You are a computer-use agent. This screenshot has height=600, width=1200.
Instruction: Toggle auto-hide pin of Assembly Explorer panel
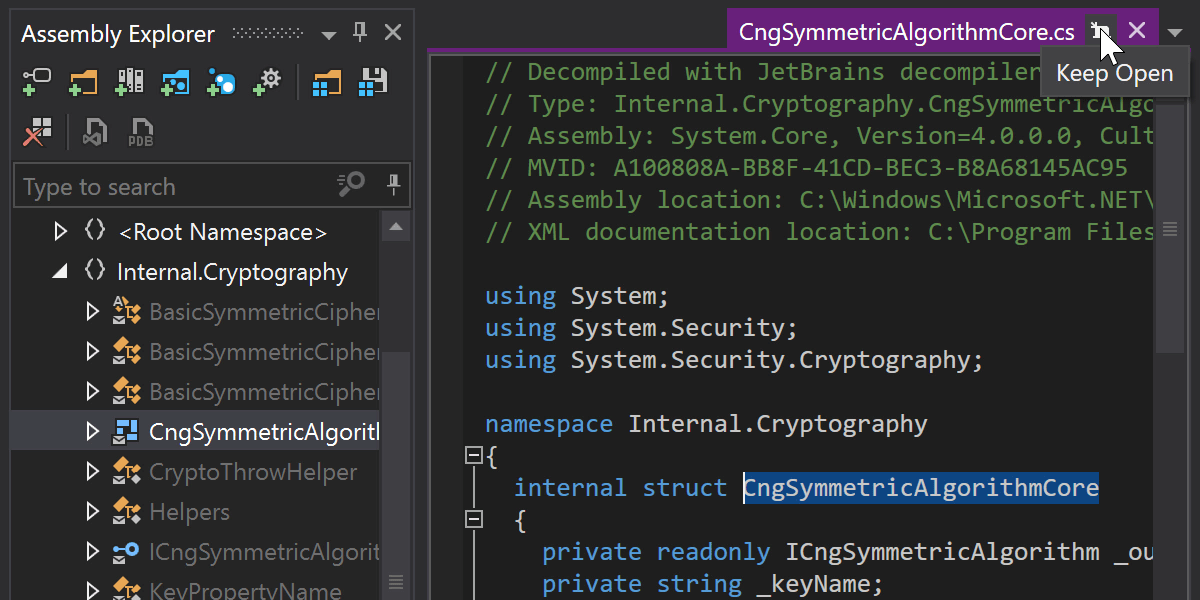pyautogui.click(x=360, y=33)
